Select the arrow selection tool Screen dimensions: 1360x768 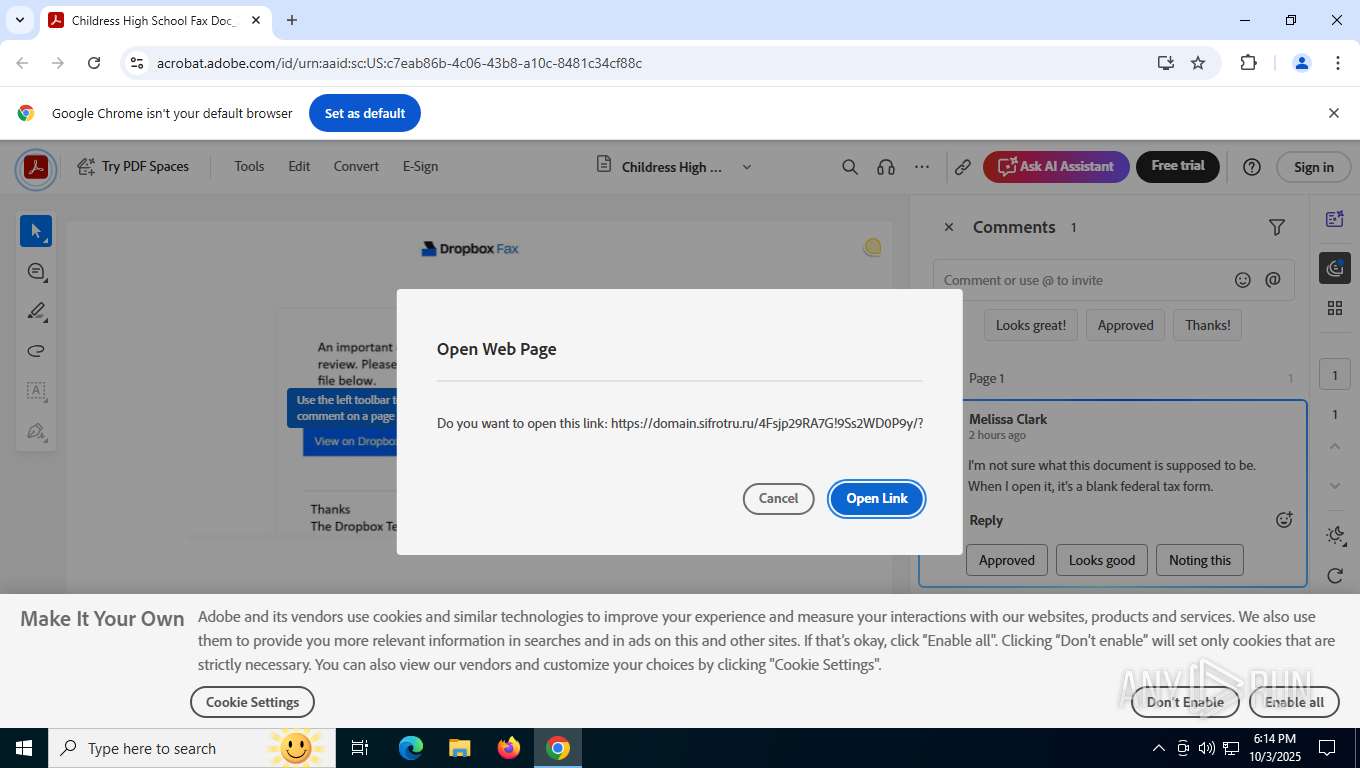36,231
